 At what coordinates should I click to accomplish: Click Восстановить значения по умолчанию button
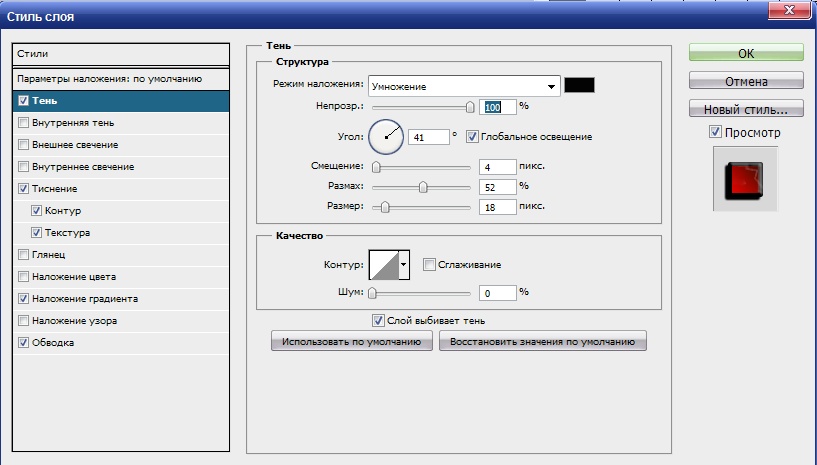(x=543, y=341)
